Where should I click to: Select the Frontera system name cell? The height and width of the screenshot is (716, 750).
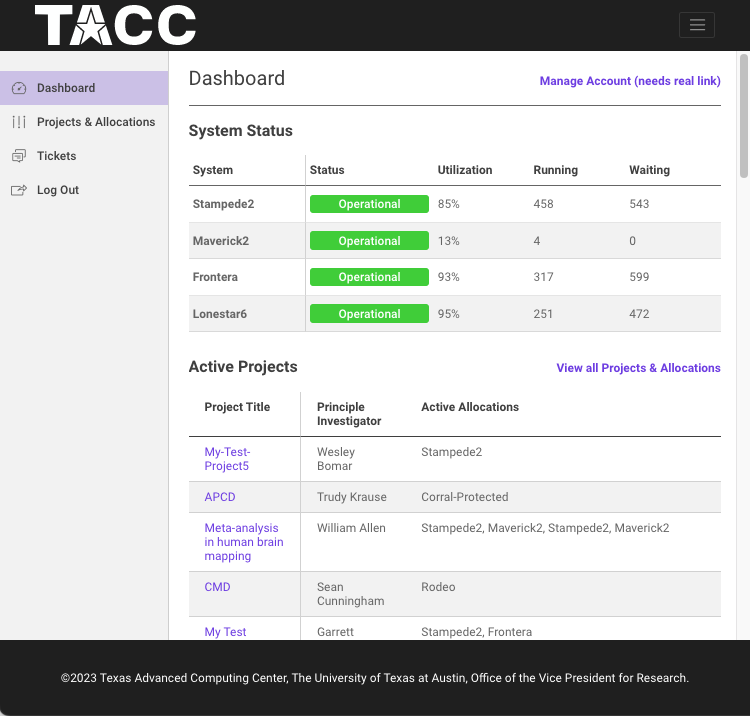[x=215, y=277]
